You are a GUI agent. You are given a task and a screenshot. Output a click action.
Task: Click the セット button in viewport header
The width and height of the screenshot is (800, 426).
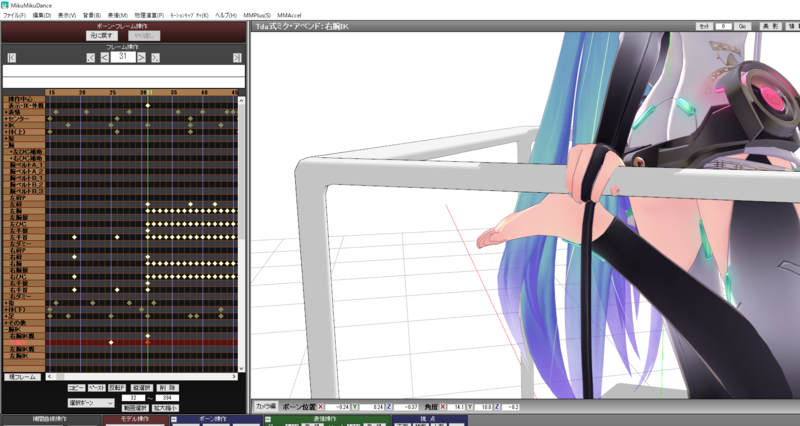tap(705, 26)
